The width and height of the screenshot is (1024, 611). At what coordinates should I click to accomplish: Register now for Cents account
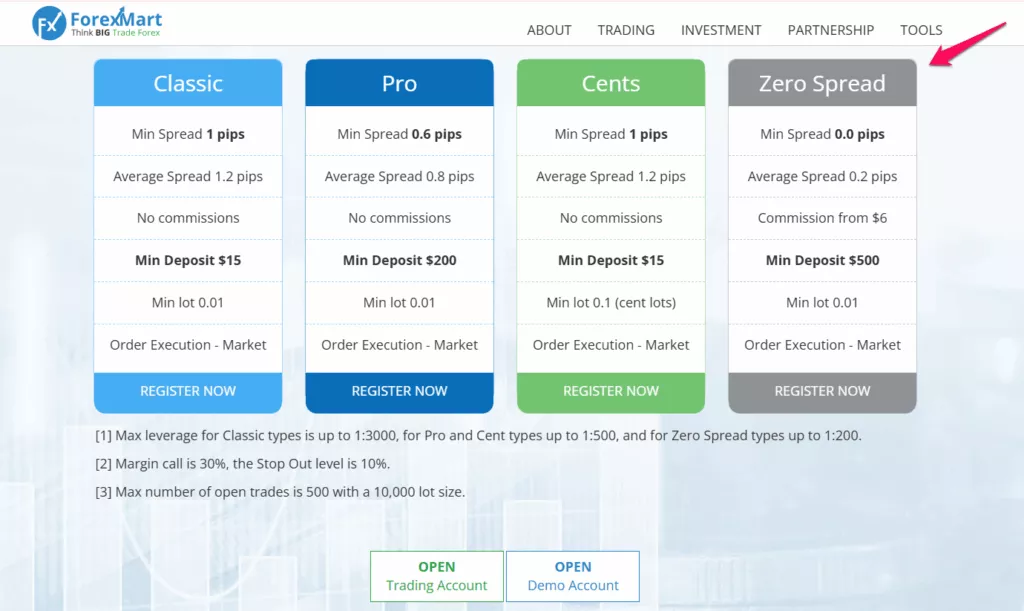click(x=611, y=392)
